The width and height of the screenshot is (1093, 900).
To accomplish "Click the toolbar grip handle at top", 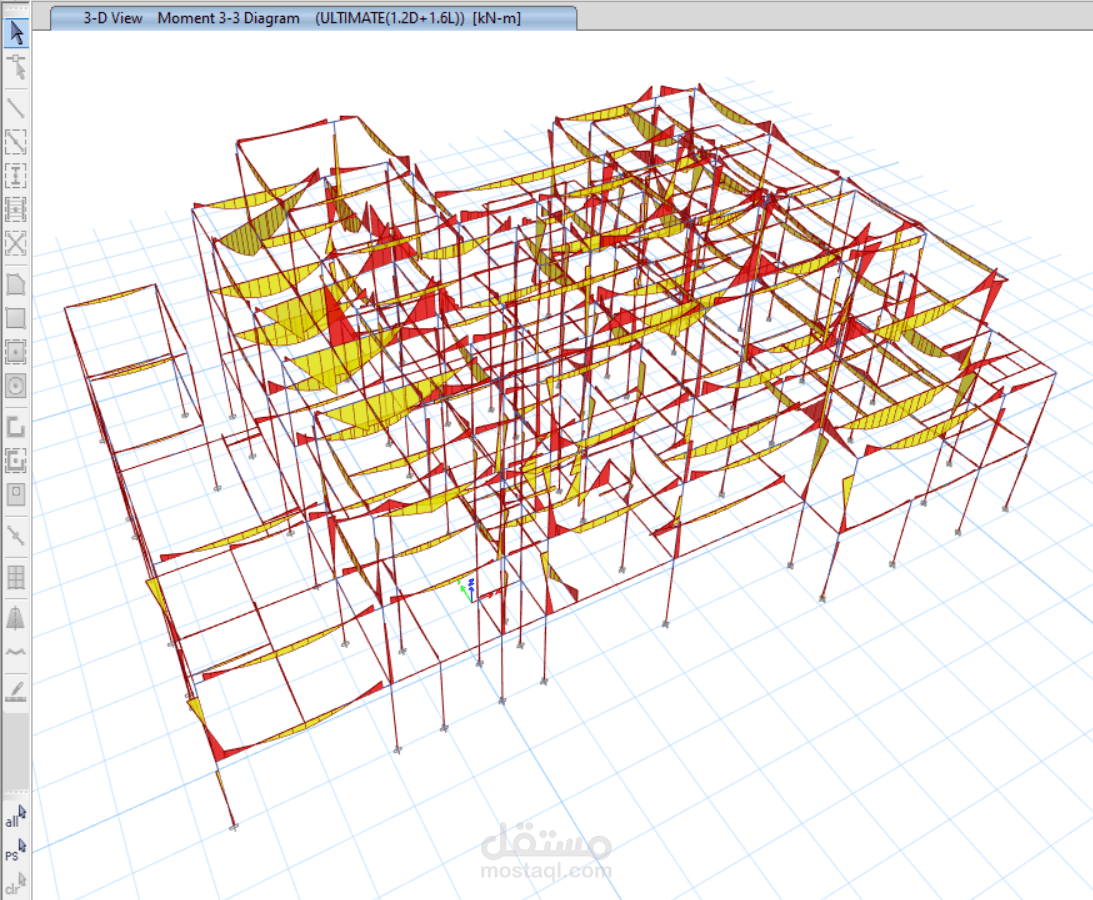I will click(16, 8).
